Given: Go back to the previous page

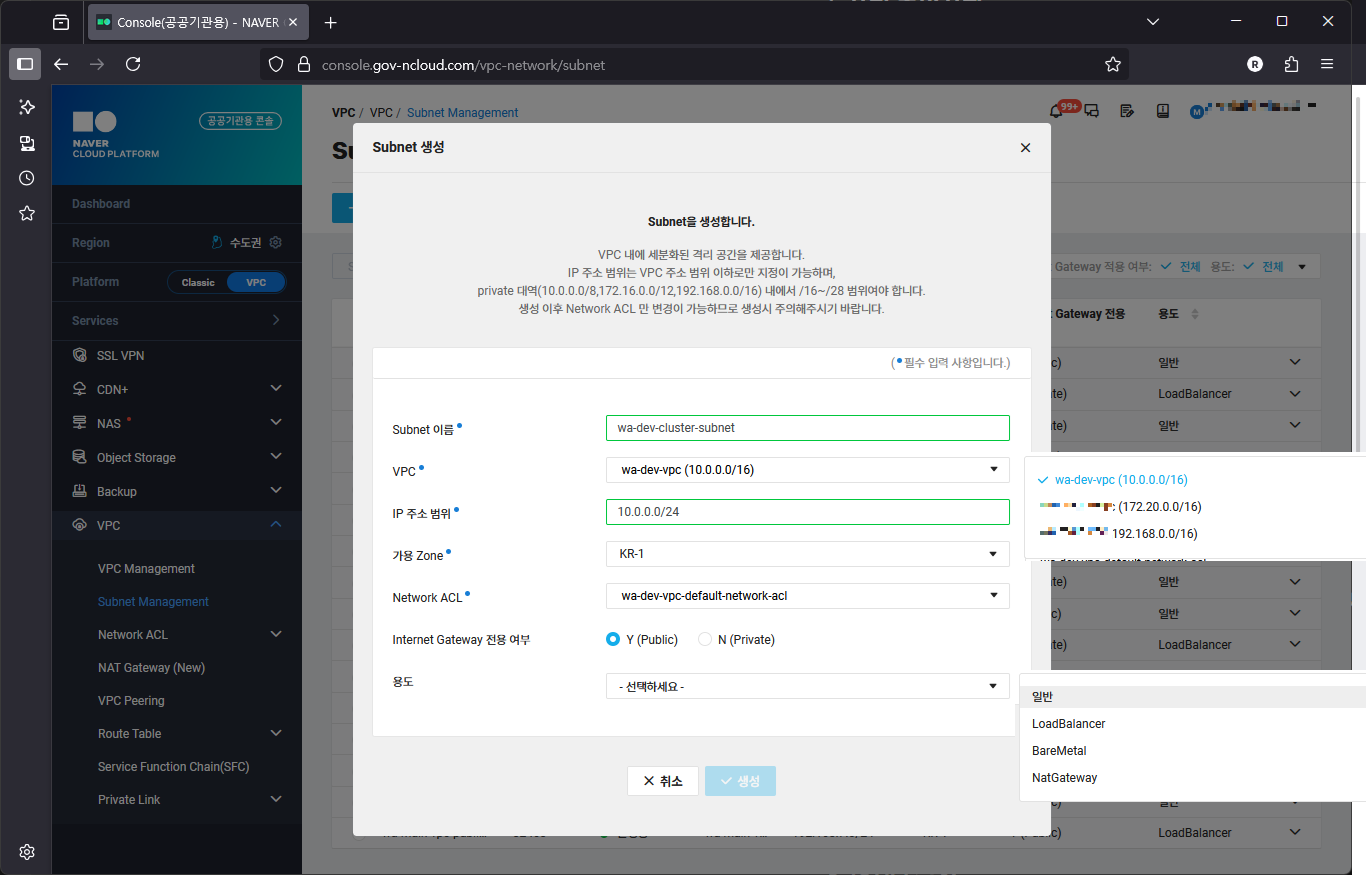Looking at the screenshot, I should [61, 64].
